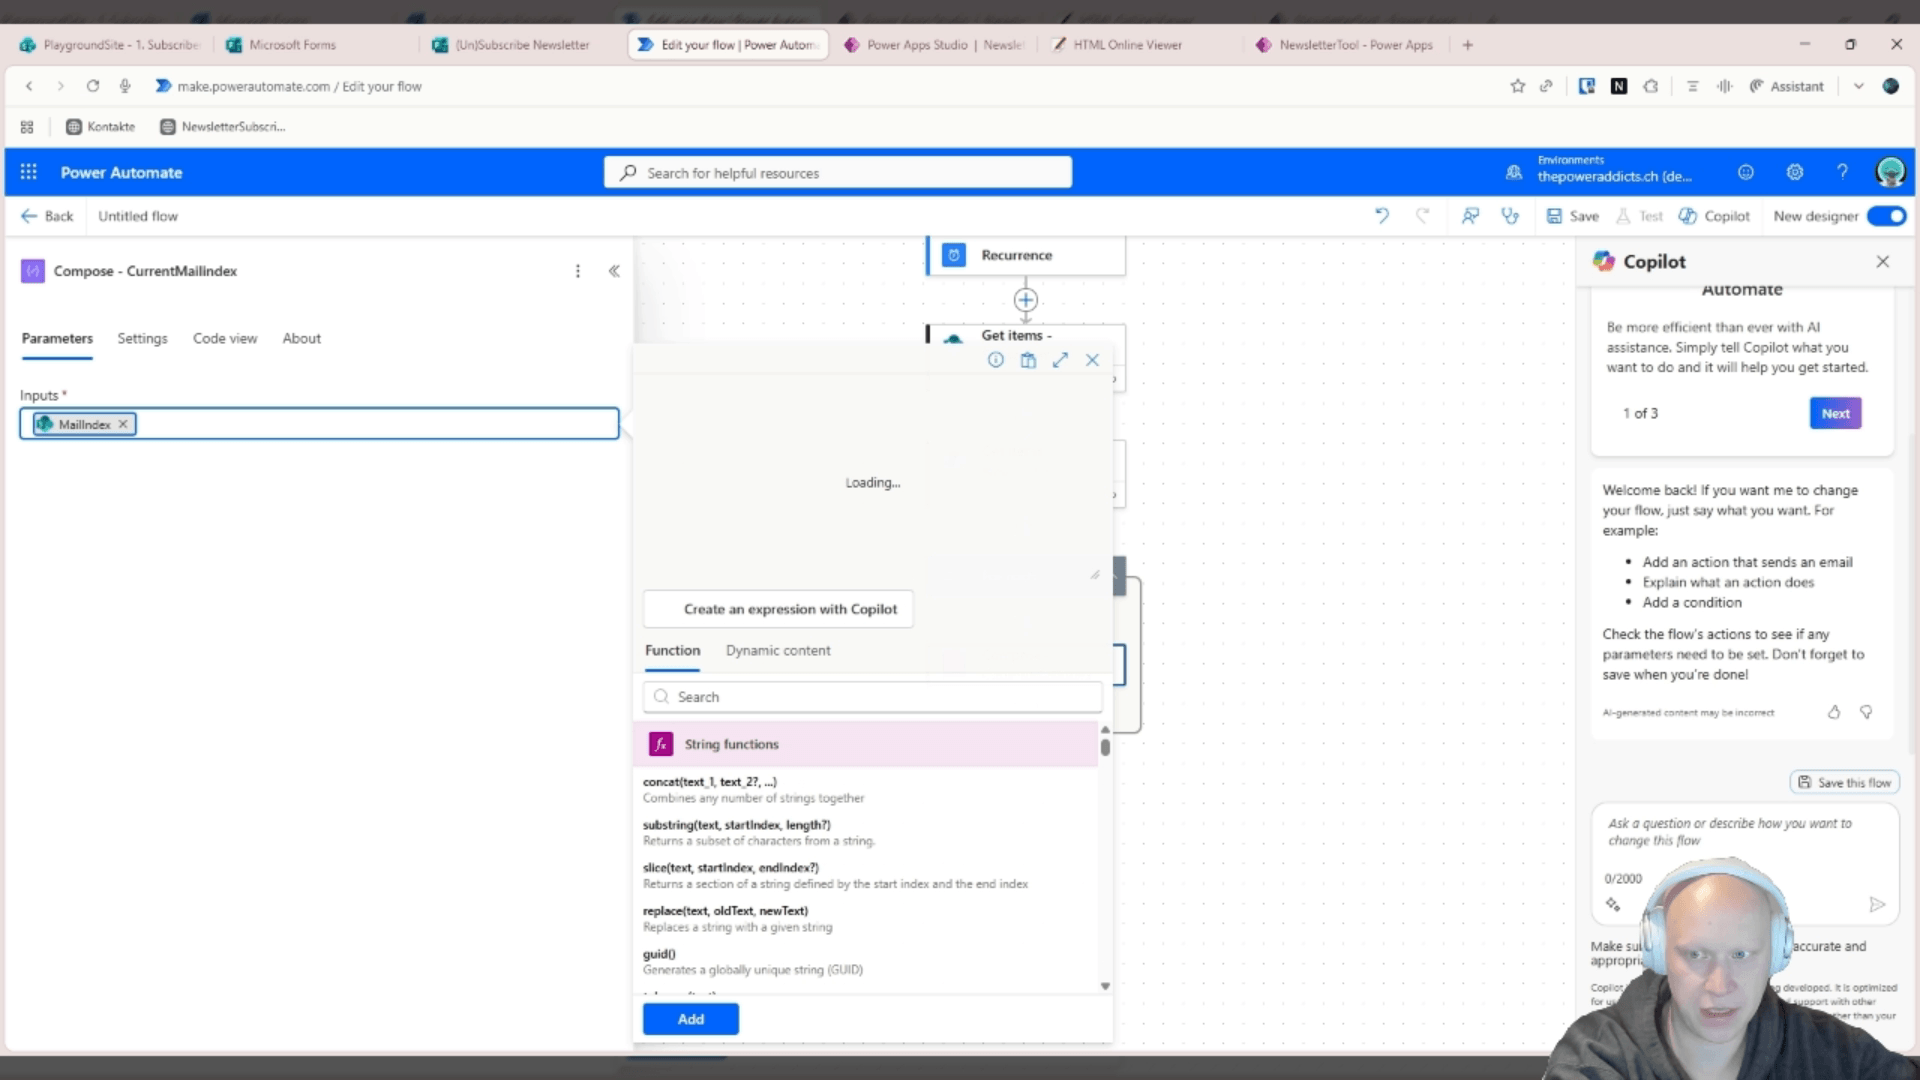Click the info icon in expression editor
The image size is (1920, 1080).
pos(996,360)
